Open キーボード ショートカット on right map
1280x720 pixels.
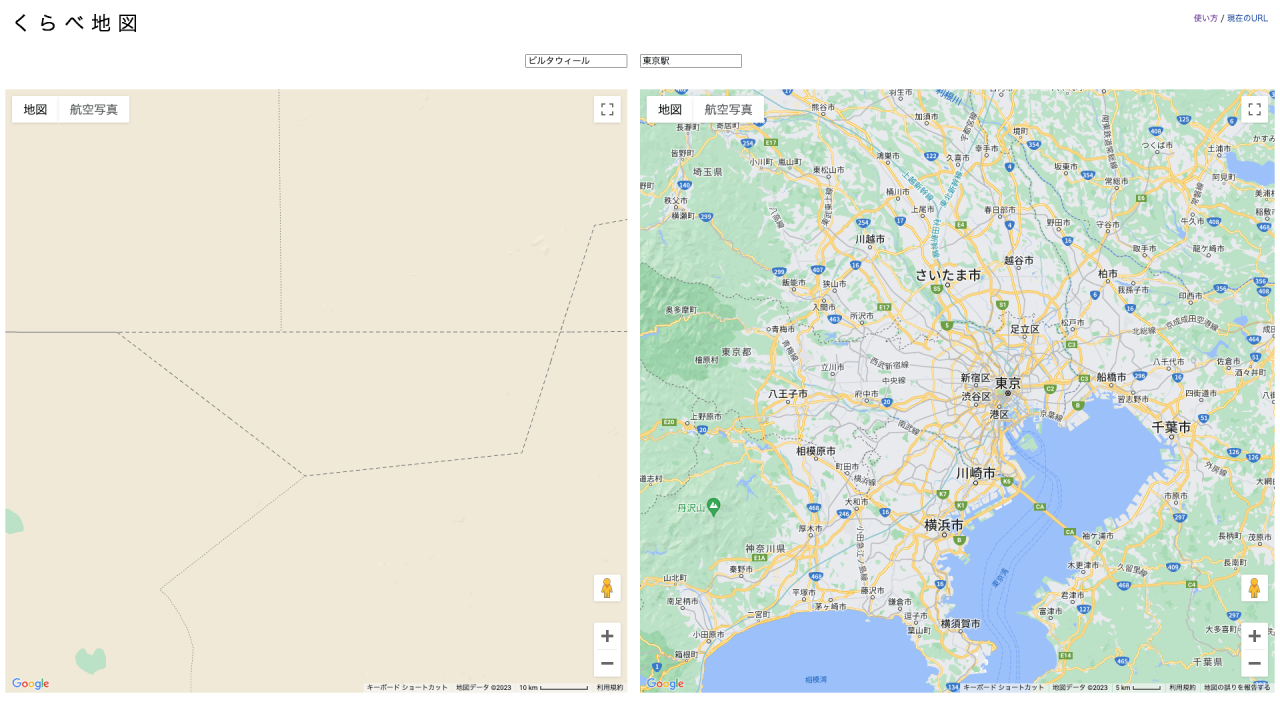click(x=1004, y=687)
